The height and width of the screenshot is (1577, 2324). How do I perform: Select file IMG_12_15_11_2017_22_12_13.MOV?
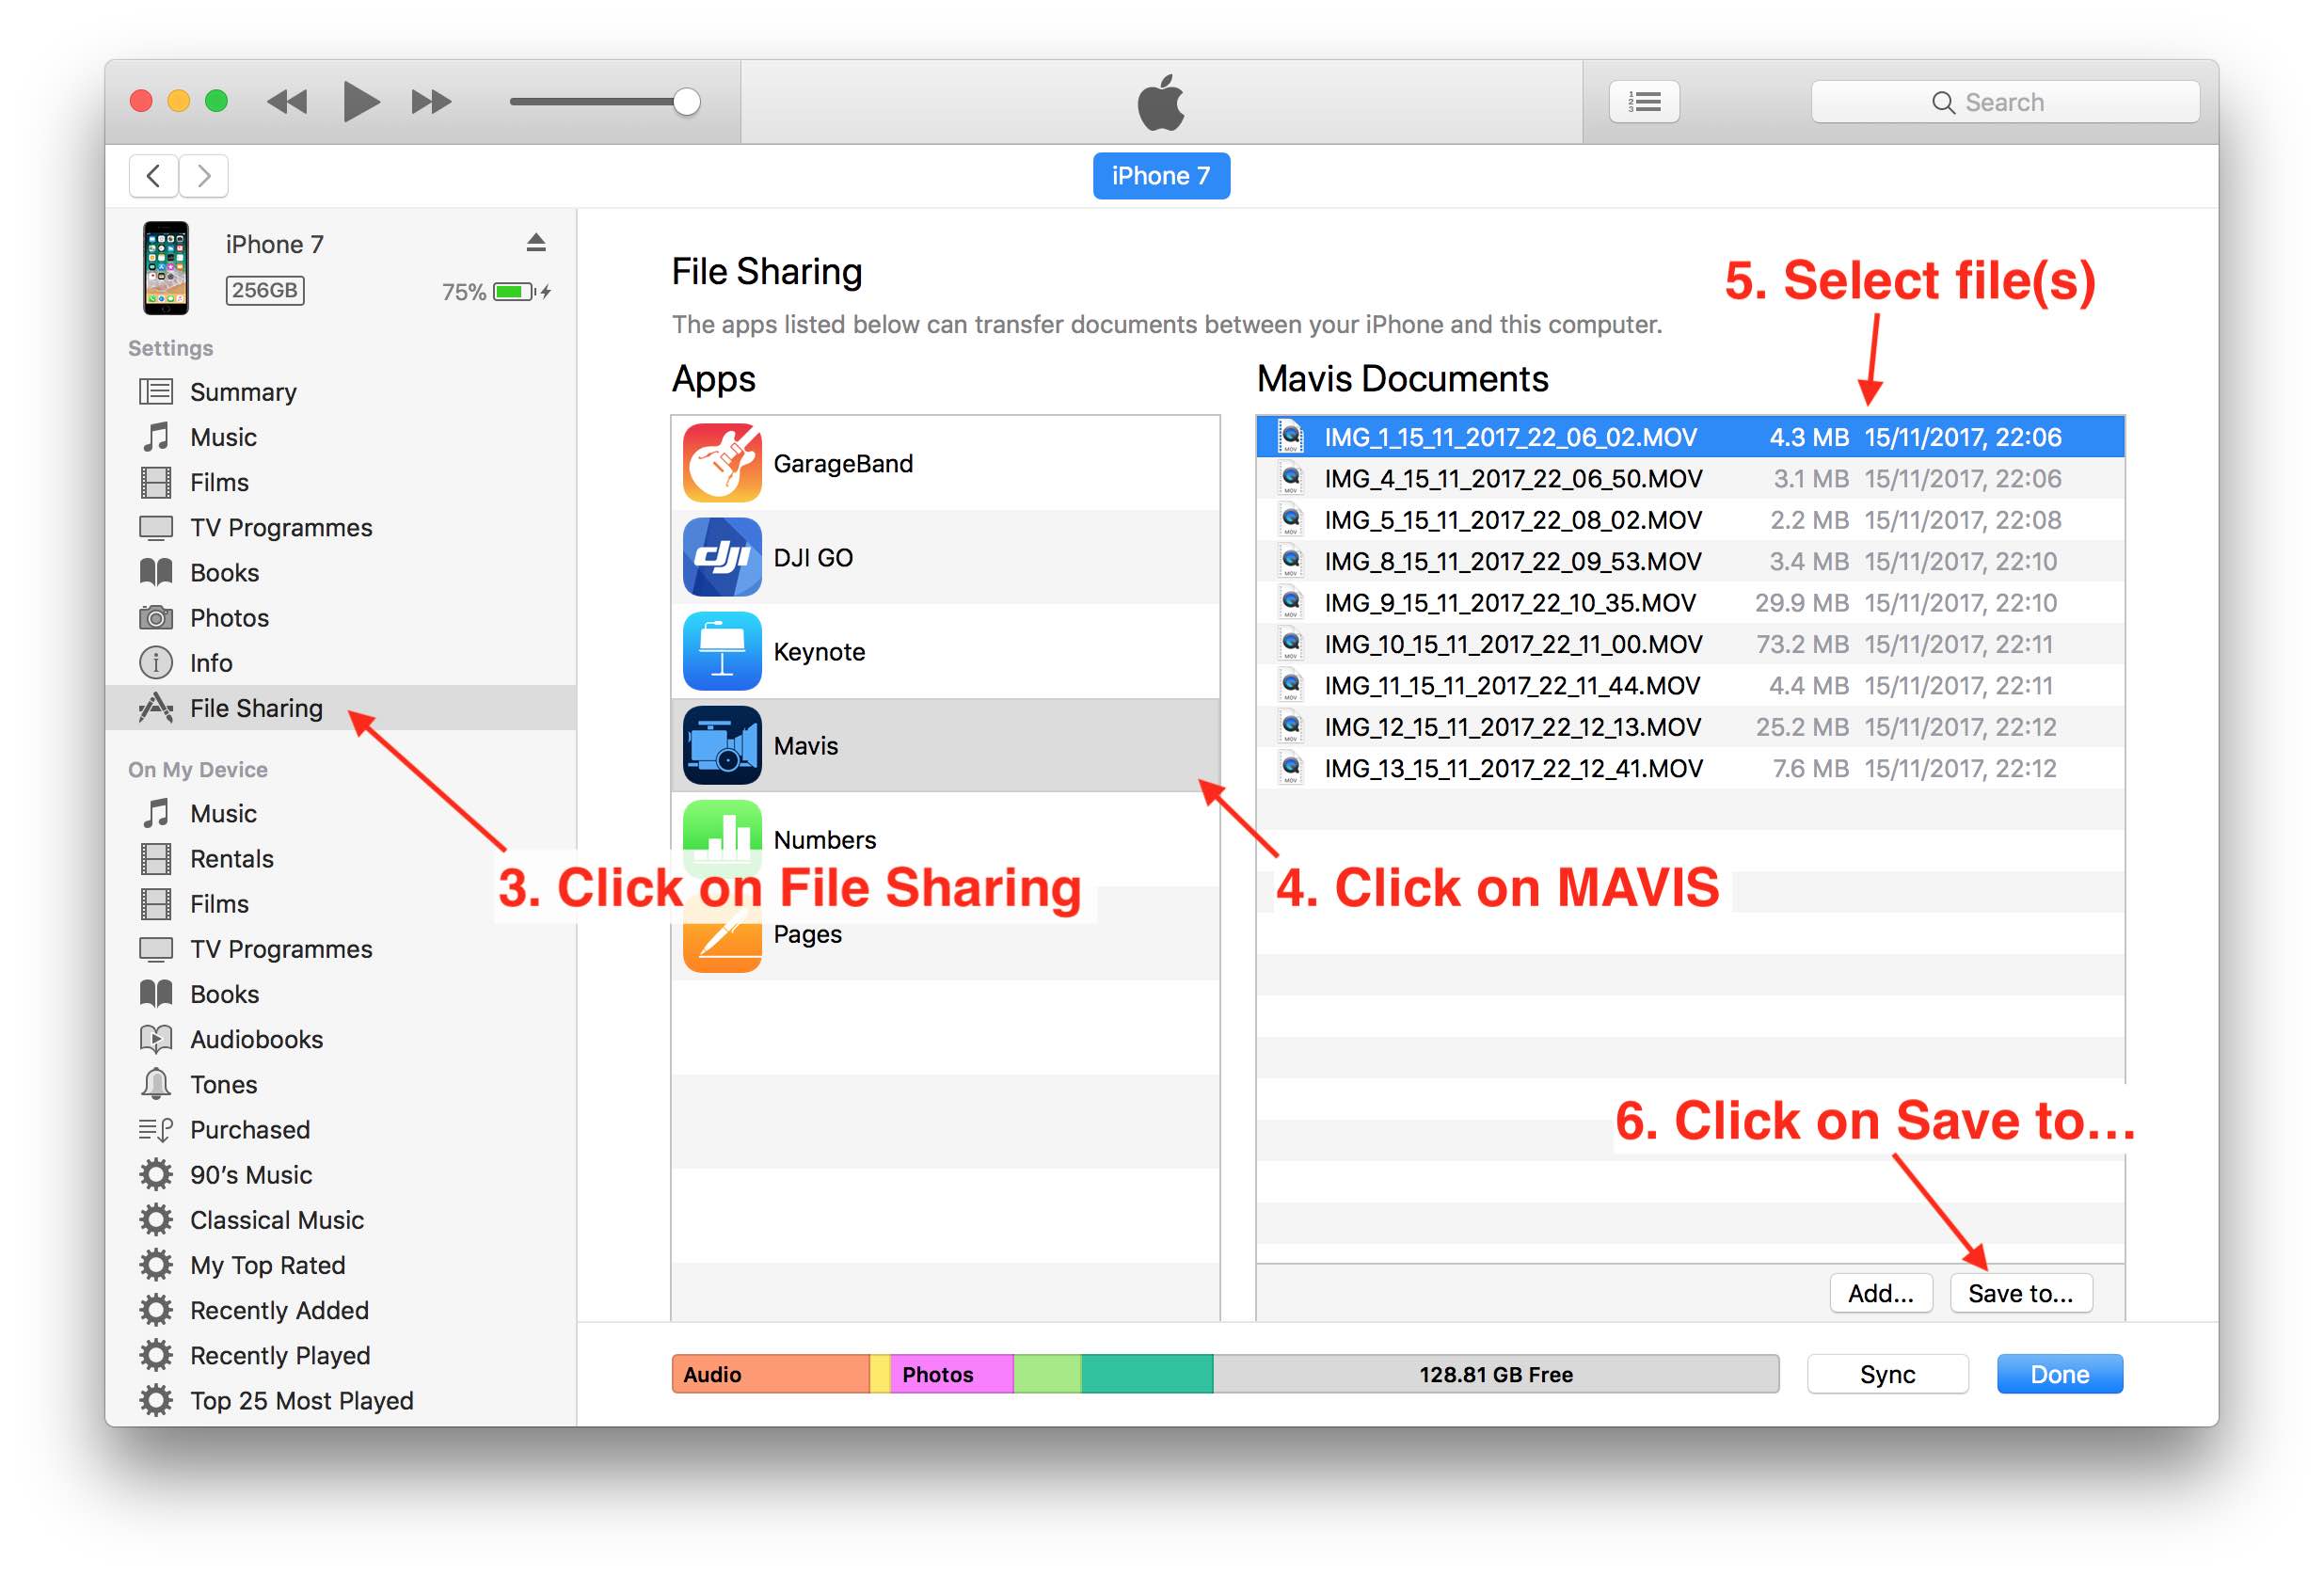[1690, 727]
